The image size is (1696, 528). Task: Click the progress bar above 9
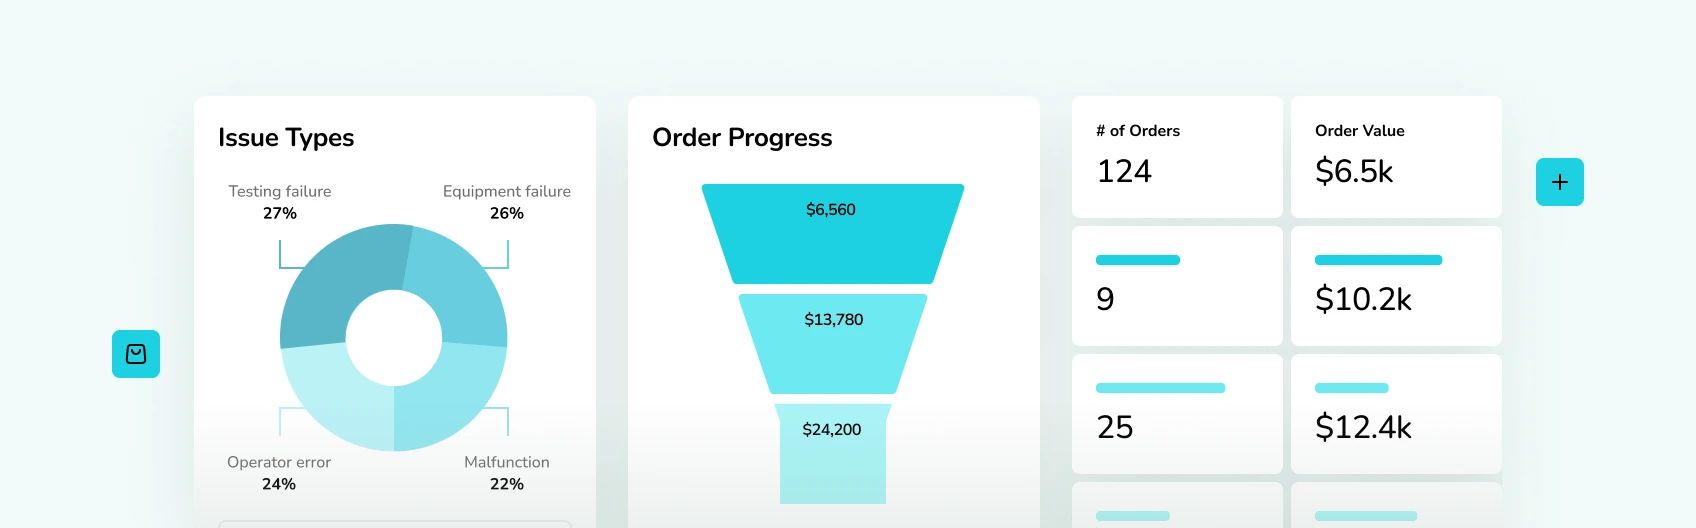tap(1138, 260)
